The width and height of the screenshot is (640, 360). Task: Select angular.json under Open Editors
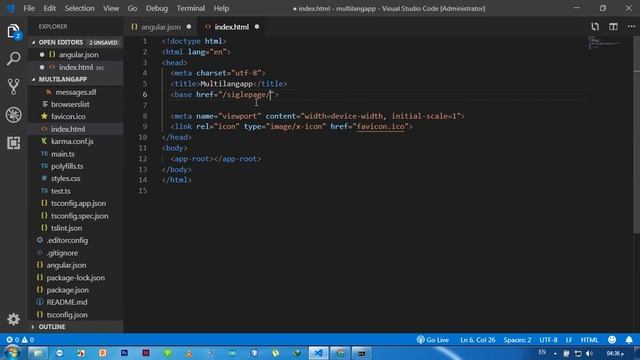(x=76, y=55)
